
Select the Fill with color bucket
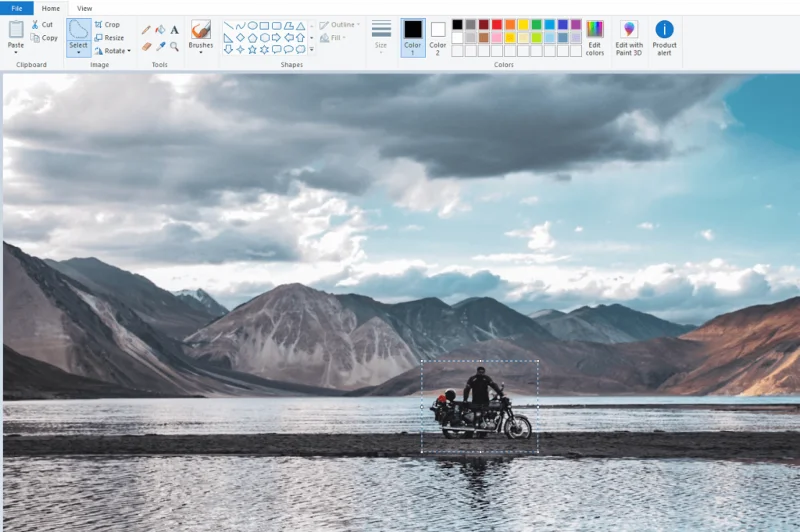(x=160, y=30)
